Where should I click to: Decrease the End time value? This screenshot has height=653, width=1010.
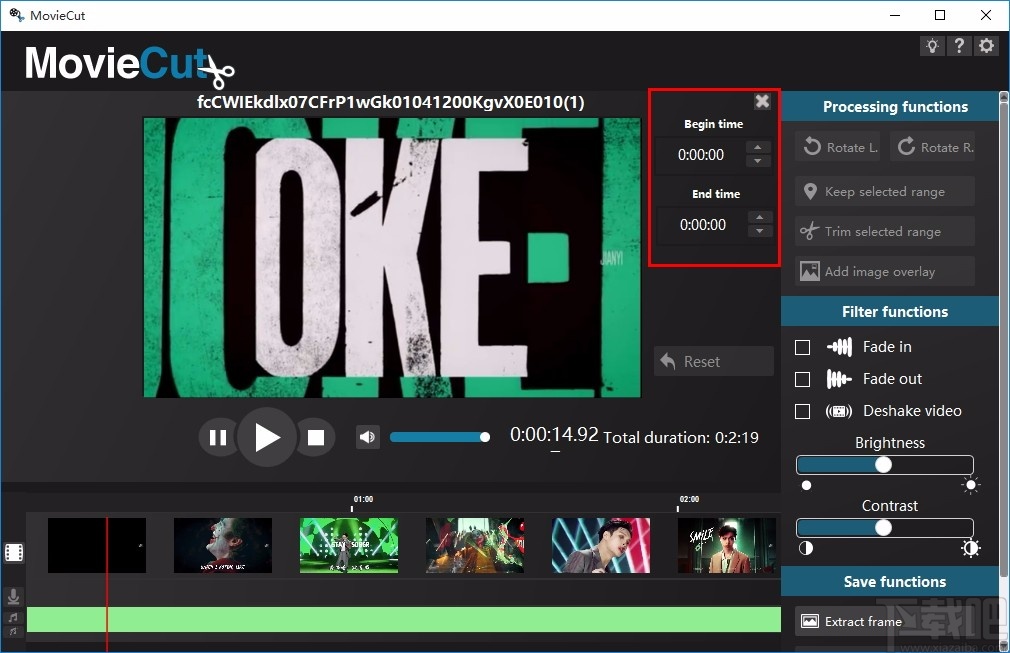[760, 231]
